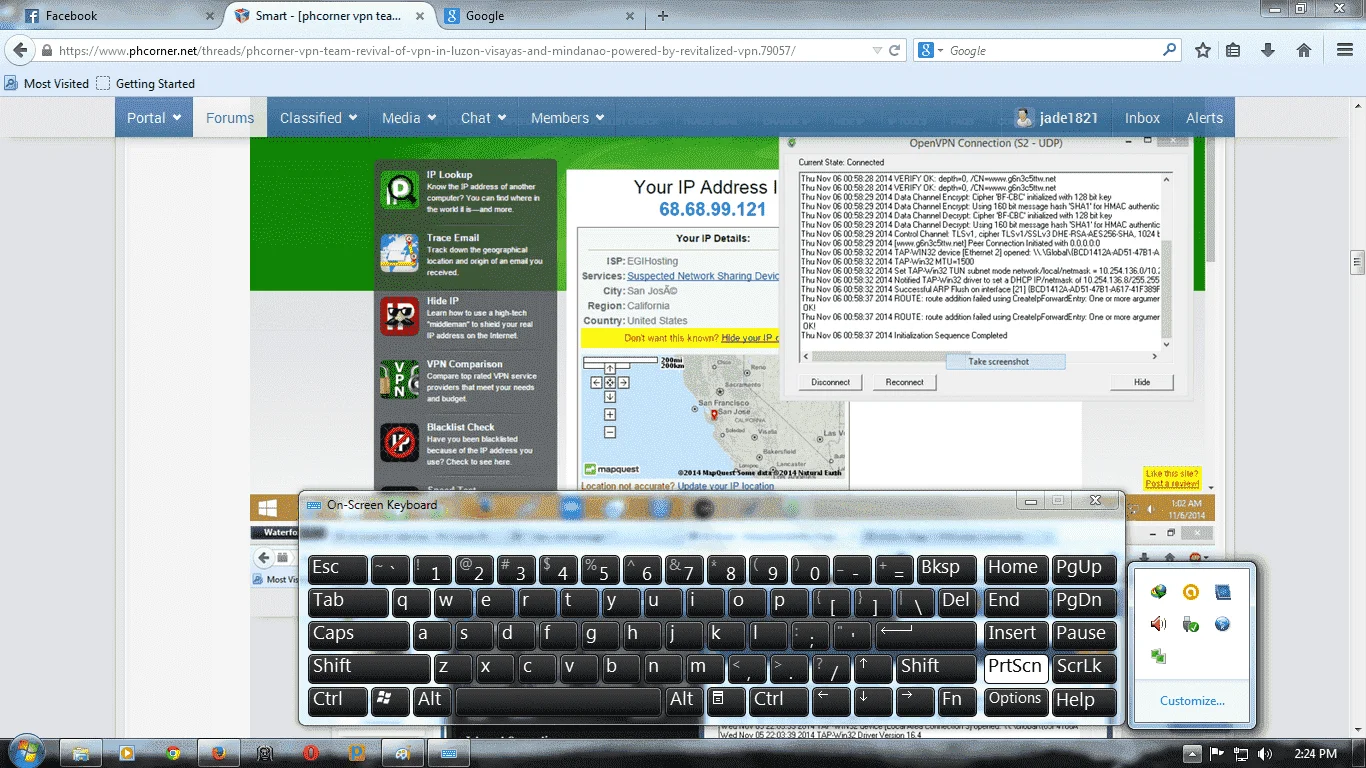Click the search magnifier in the Google box
Image resolution: width=1366 pixels, height=768 pixels.
pos(1169,50)
